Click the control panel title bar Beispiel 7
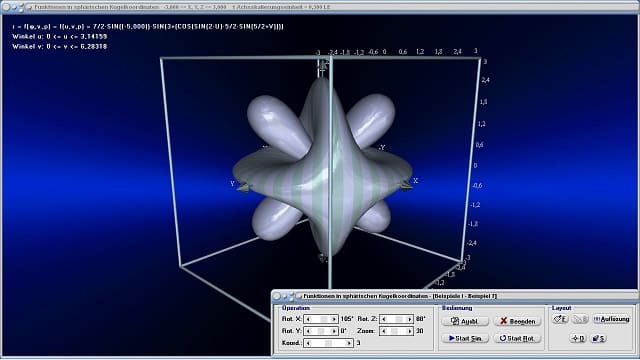 (454, 296)
